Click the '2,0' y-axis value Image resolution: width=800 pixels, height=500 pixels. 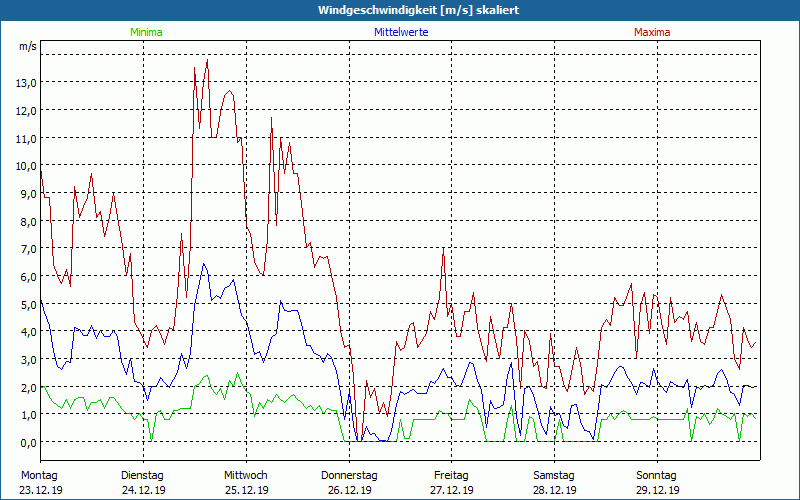28,388
